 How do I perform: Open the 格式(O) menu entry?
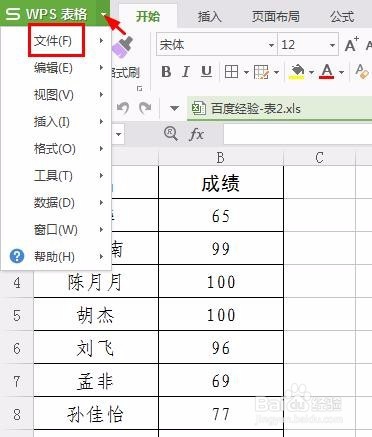pos(56,149)
